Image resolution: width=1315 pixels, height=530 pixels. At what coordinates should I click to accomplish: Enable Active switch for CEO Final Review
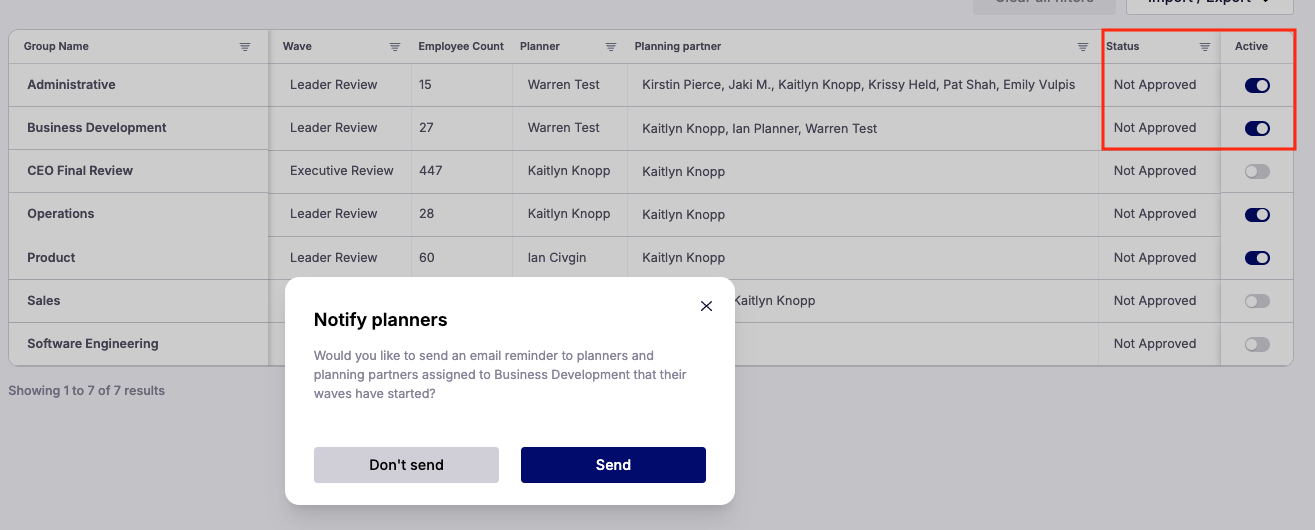(x=1257, y=171)
